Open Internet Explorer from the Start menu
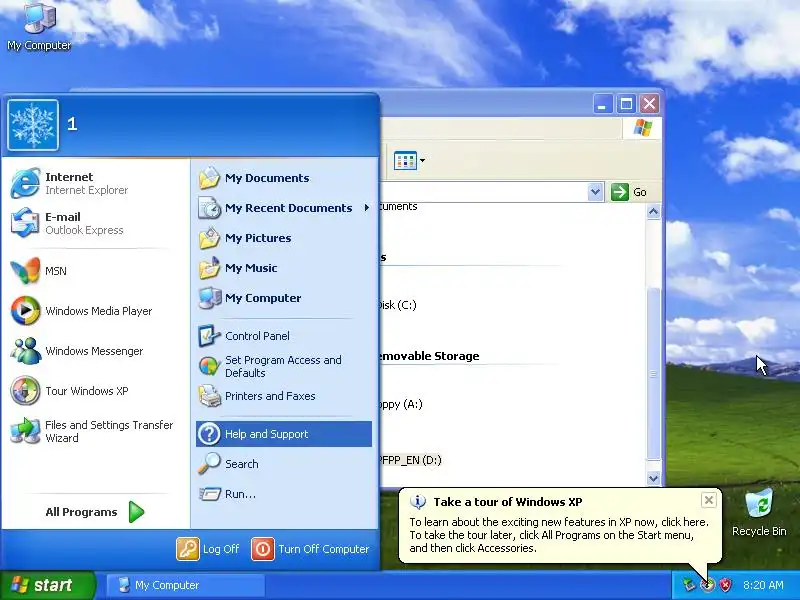The image size is (800, 600). click(x=94, y=183)
